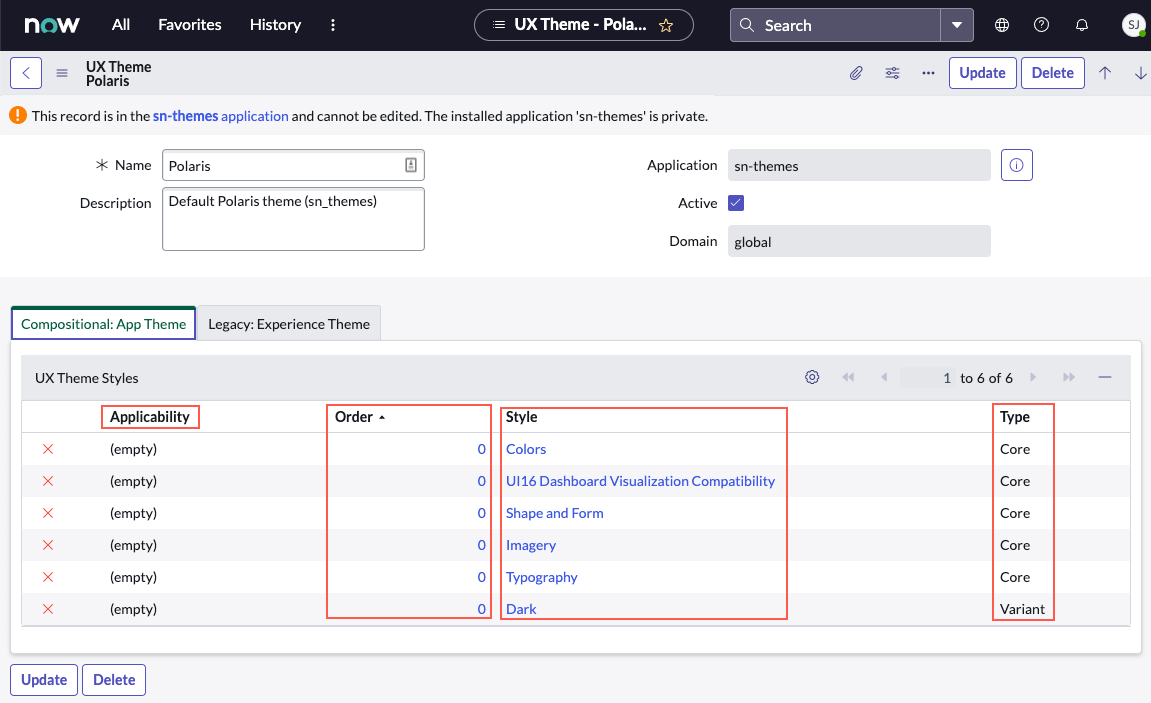Delete the Shape and Form row with X
The image size is (1151, 703).
tap(48, 513)
